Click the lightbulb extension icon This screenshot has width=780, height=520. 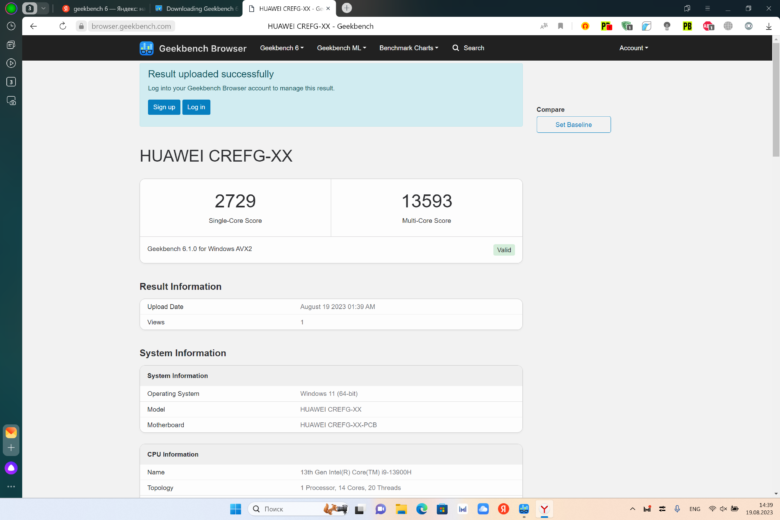pyautogui.click(x=667, y=26)
